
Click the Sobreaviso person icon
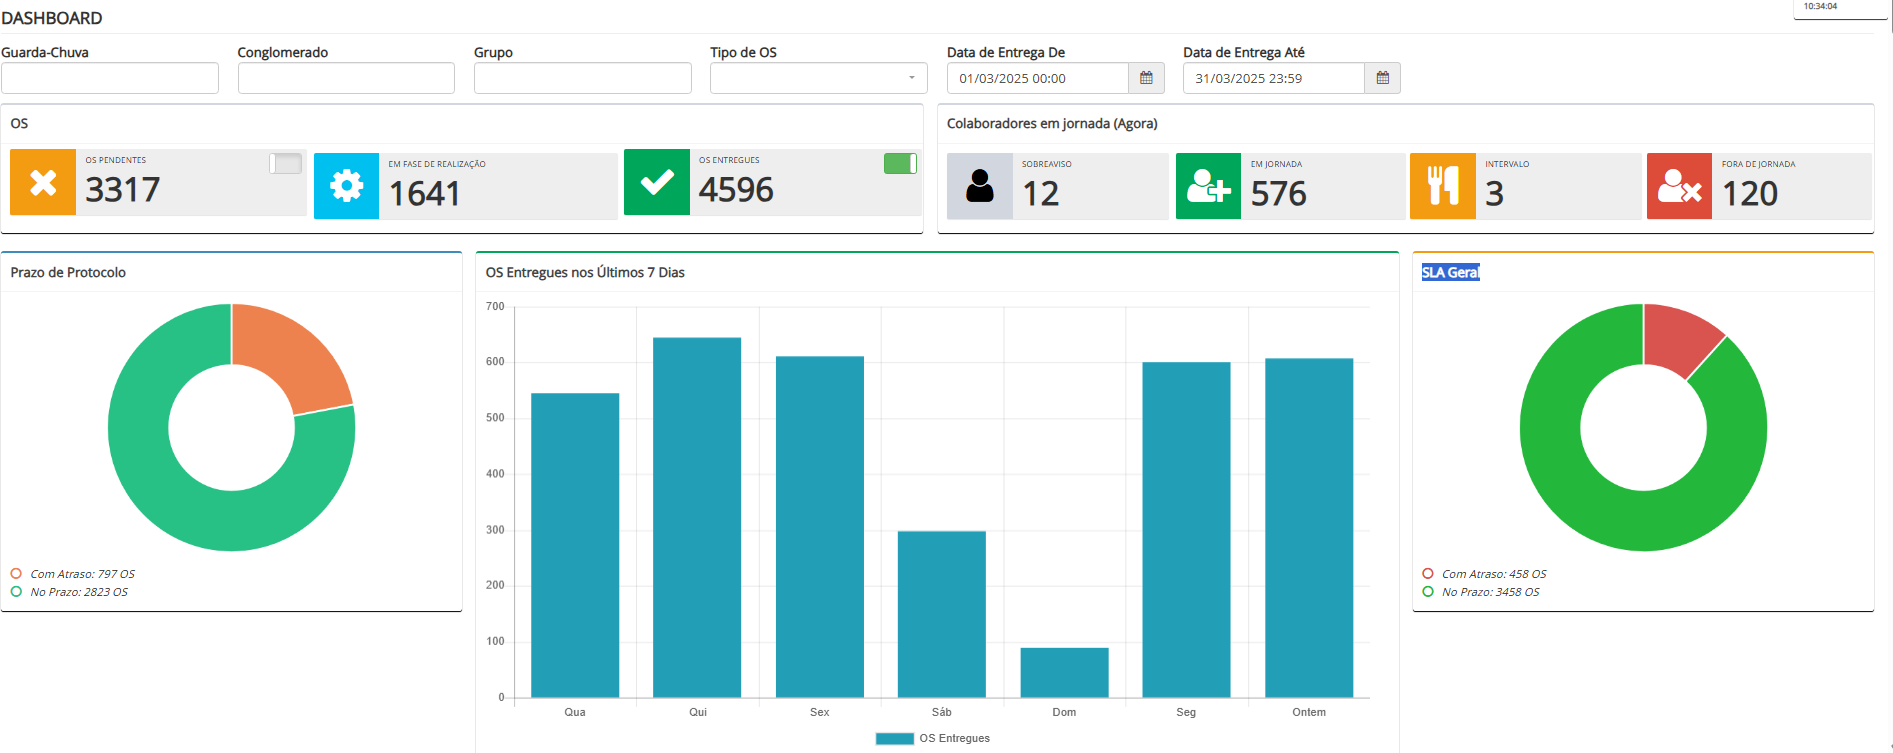click(x=980, y=186)
